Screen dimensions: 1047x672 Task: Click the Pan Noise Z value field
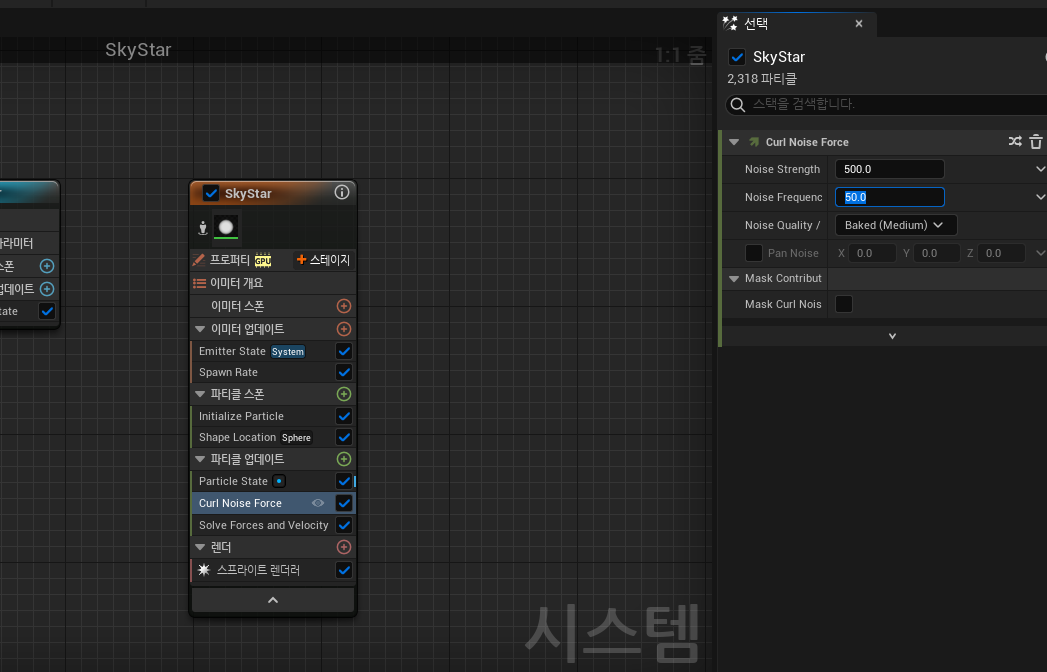(x=1000, y=253)
